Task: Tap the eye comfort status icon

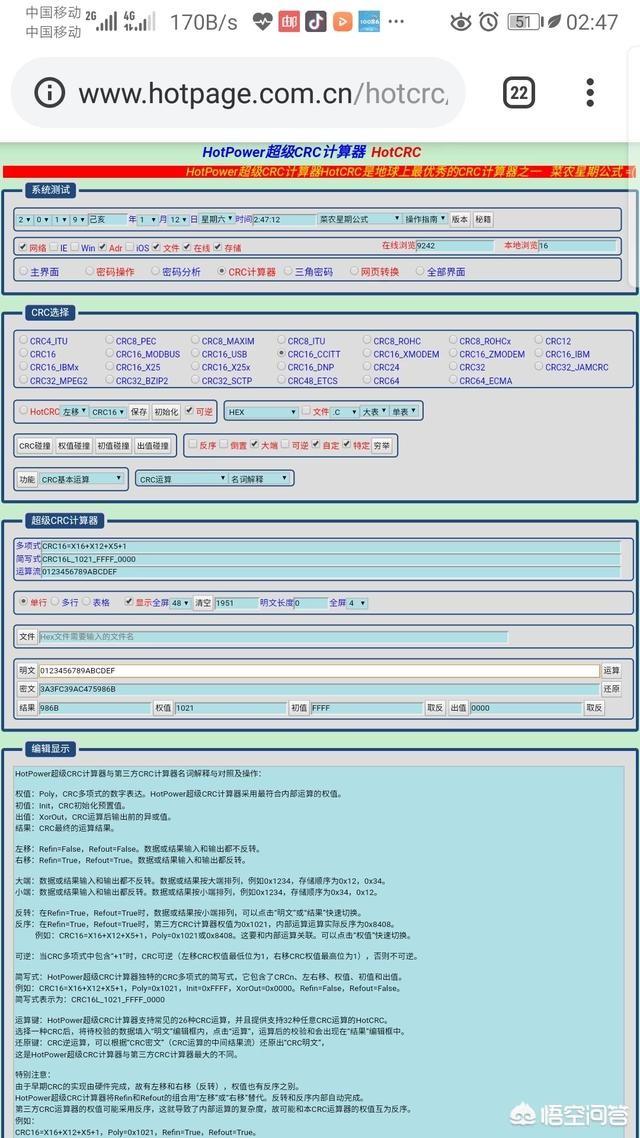Action: pyautogui.click(x=461, y=22)
